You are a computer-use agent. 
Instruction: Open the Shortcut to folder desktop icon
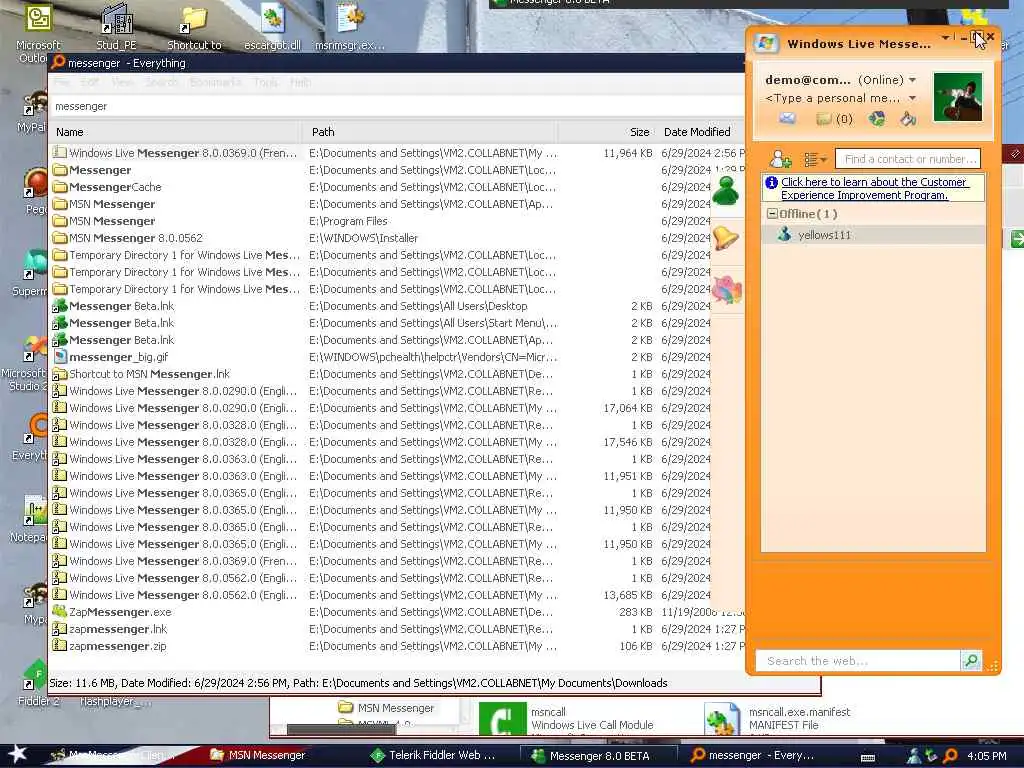pos(194,26)
